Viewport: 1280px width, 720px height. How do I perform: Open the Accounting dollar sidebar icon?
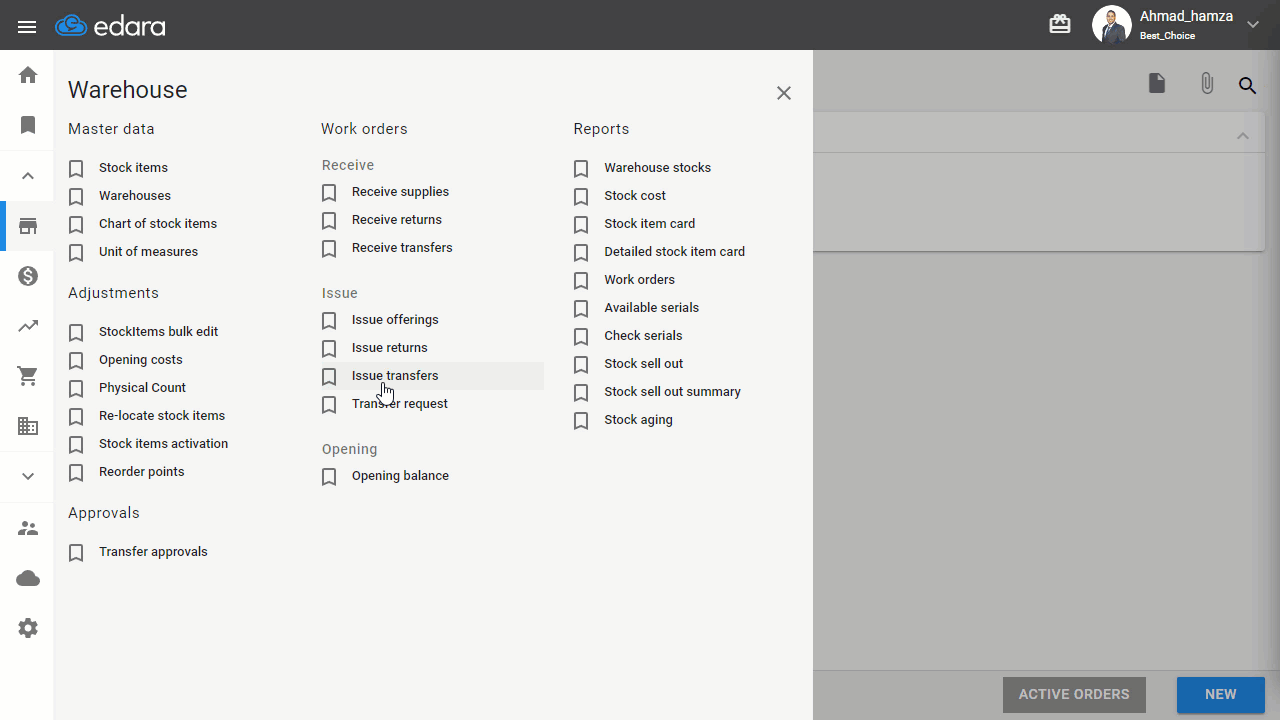click(28, 276)
